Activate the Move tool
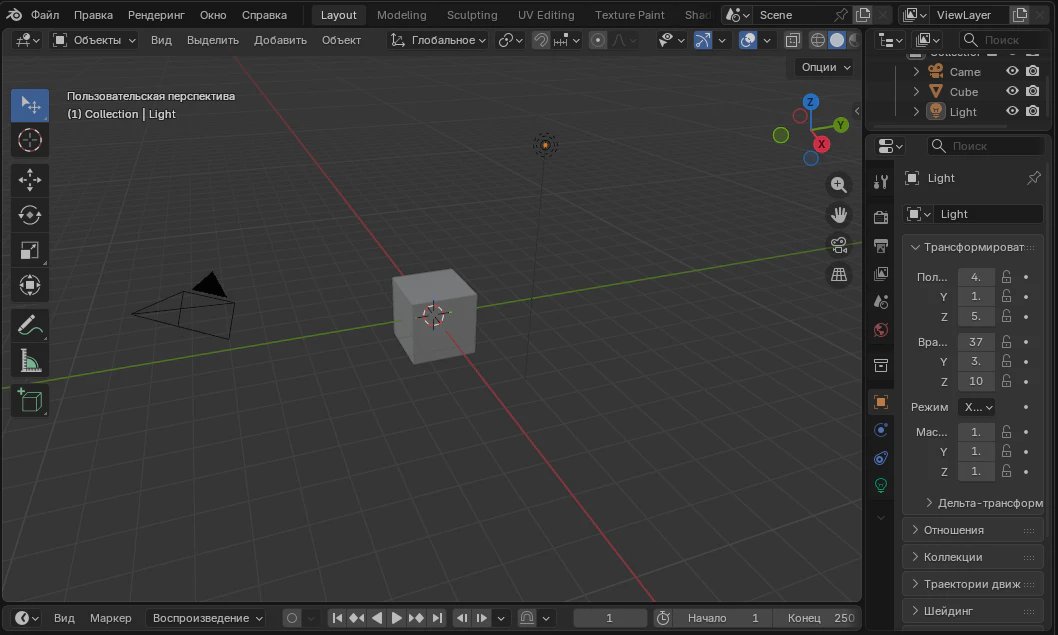This screenshot has height=635, width=1058. coord(30,180)
